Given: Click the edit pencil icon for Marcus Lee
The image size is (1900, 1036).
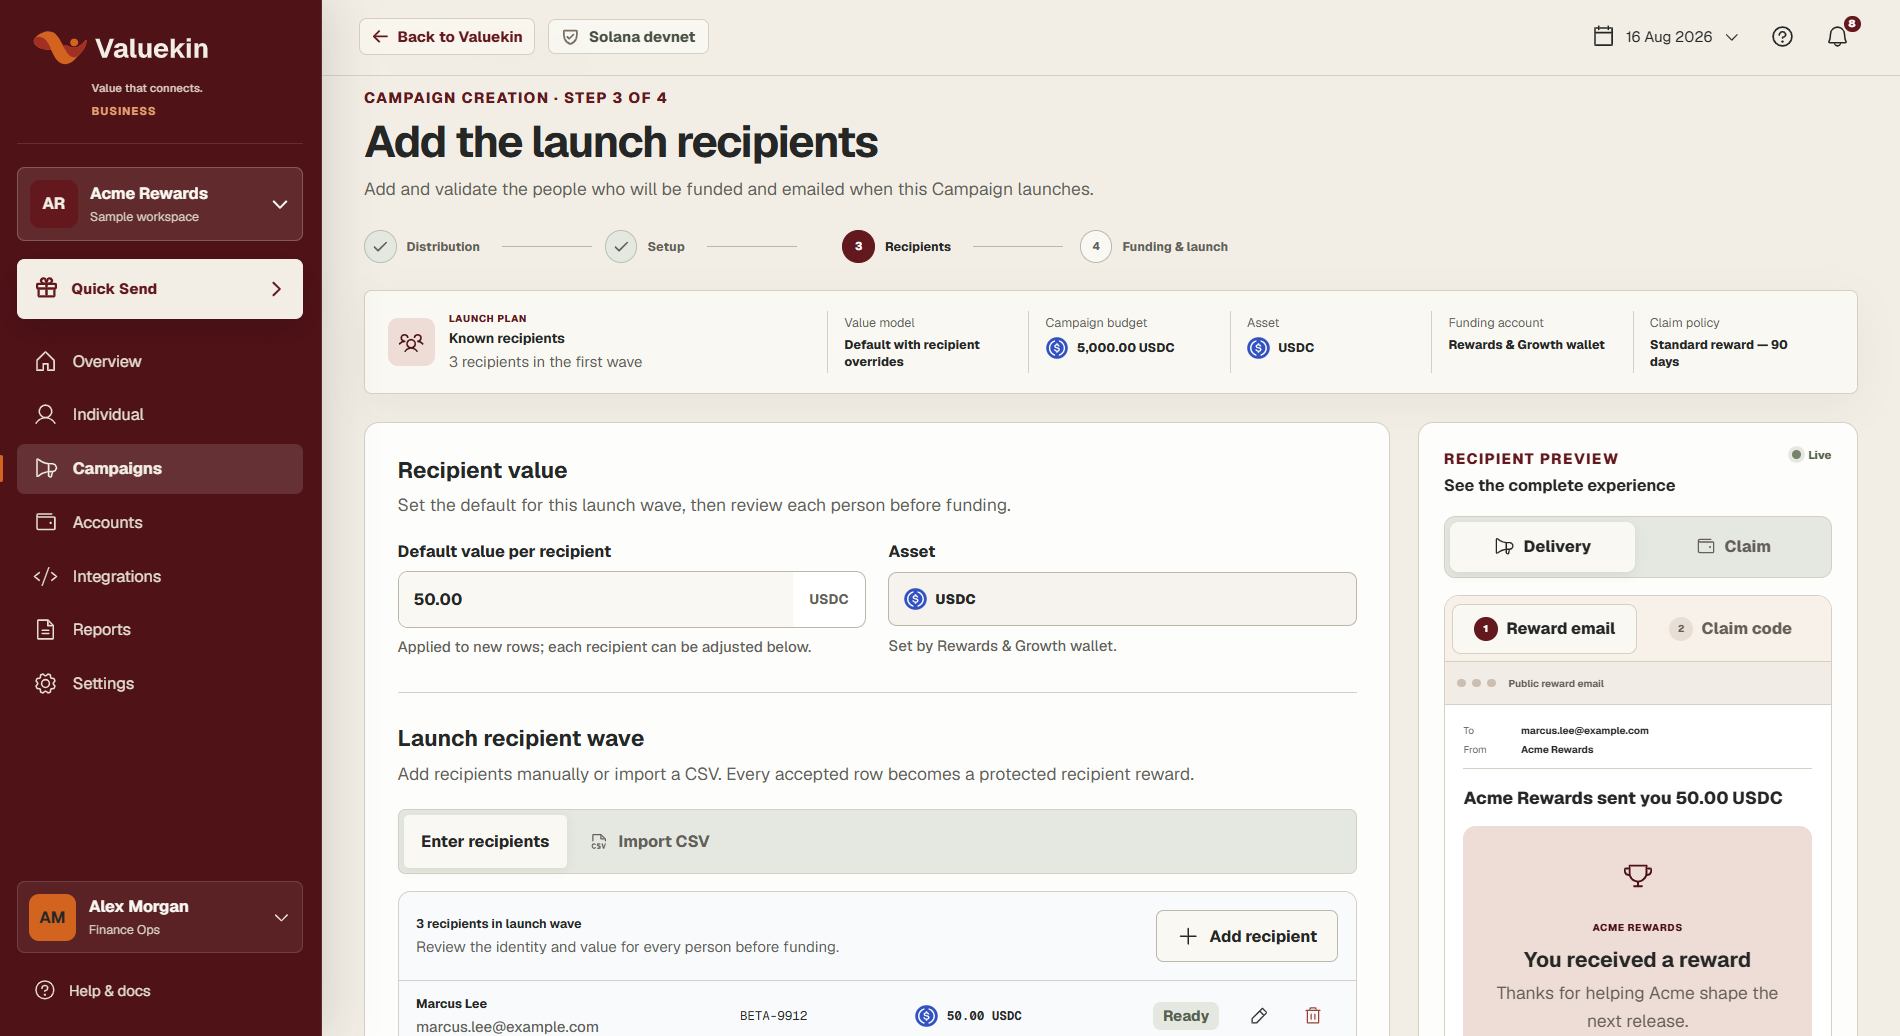Looking at the screenshot, I should (x=1259, y=1016).
